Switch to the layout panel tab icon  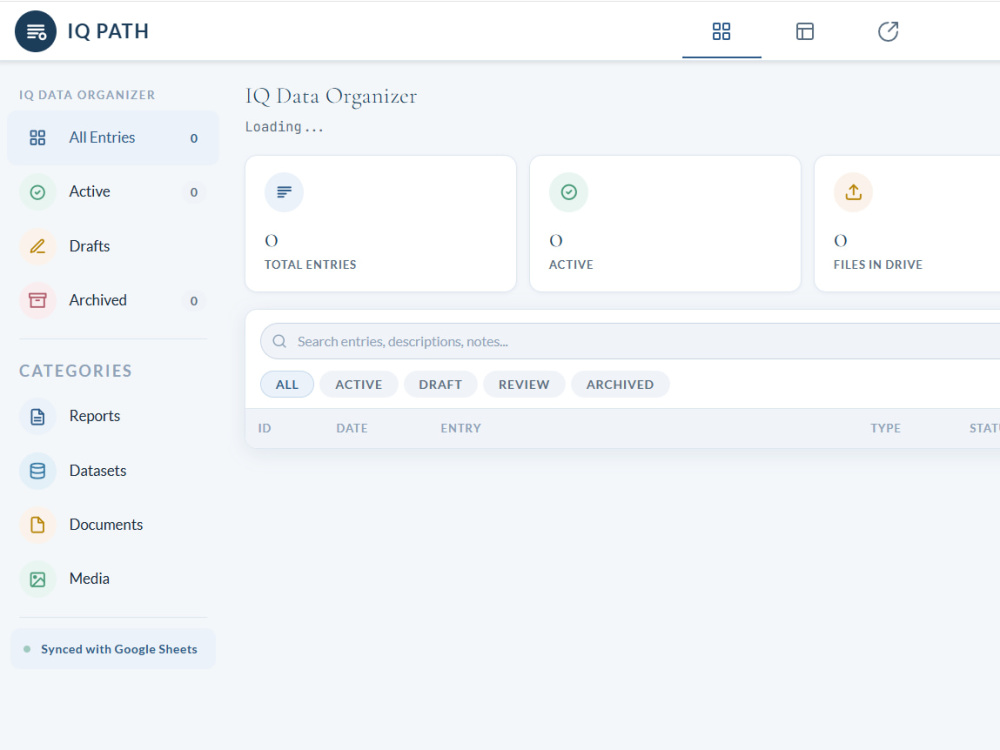click(805, 31)
